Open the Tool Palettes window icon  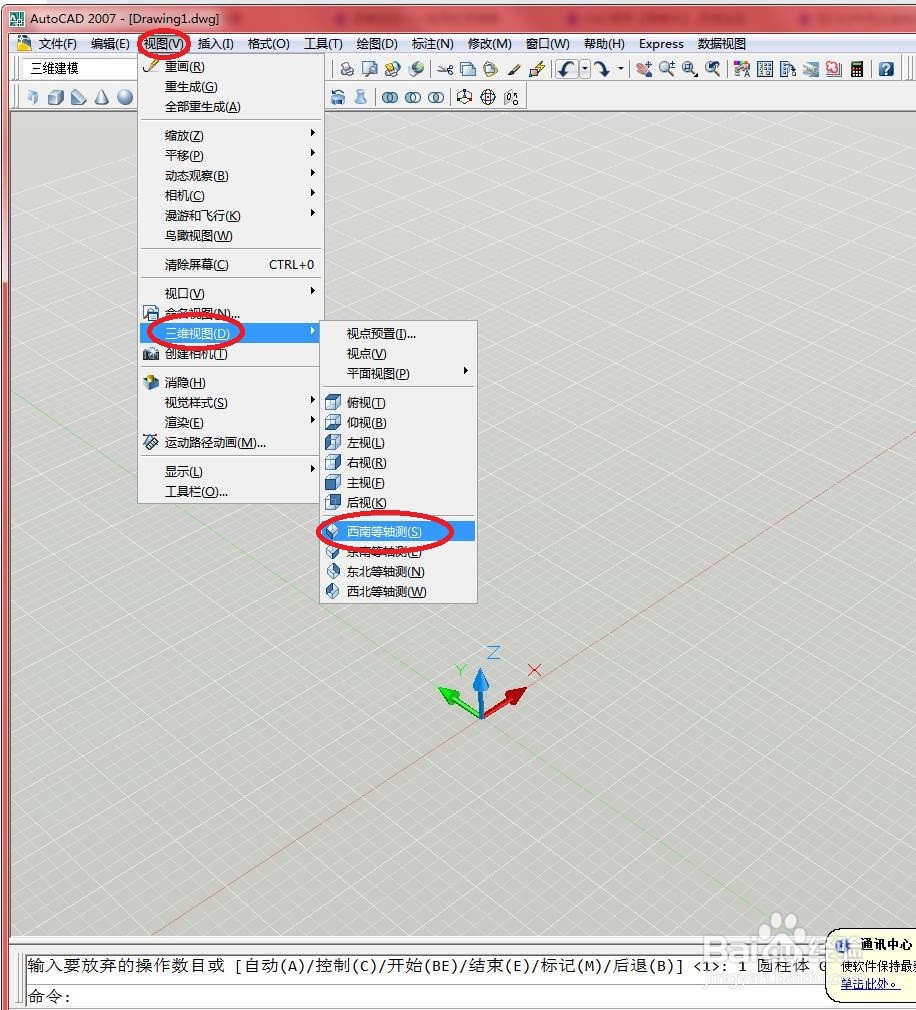click(788, 69)
